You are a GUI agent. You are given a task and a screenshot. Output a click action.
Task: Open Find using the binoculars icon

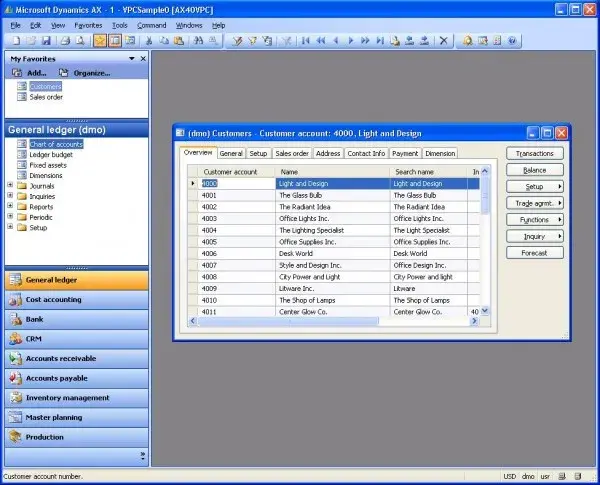coord(198,41)
